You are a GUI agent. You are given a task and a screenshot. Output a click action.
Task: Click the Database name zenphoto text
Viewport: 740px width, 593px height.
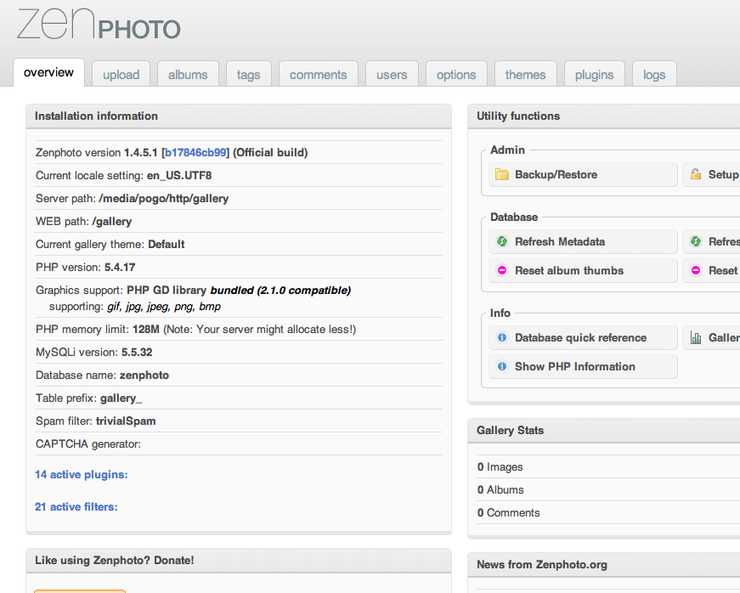point(102,375)
